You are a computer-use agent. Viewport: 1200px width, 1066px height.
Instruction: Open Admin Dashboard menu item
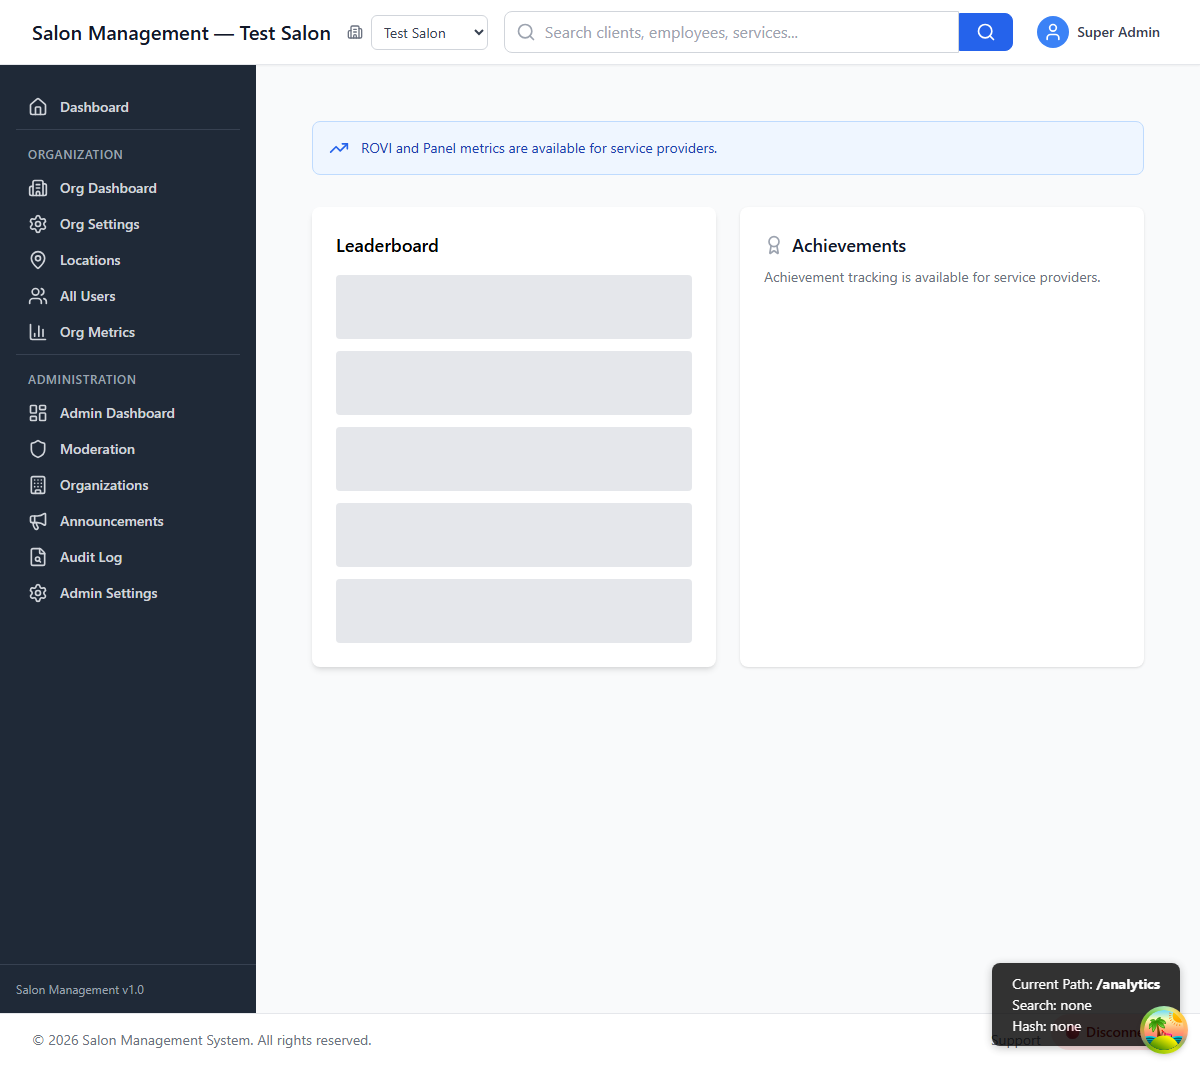point(117,413)
